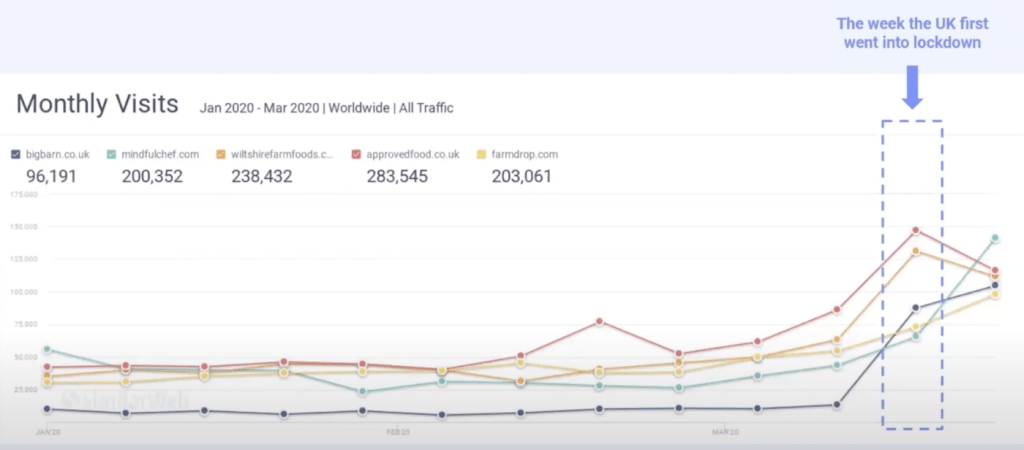This screenshot has width=1024, height=450.
Task: Click the dark bigbarn point inside the dashed box
Action: [914, 307]
